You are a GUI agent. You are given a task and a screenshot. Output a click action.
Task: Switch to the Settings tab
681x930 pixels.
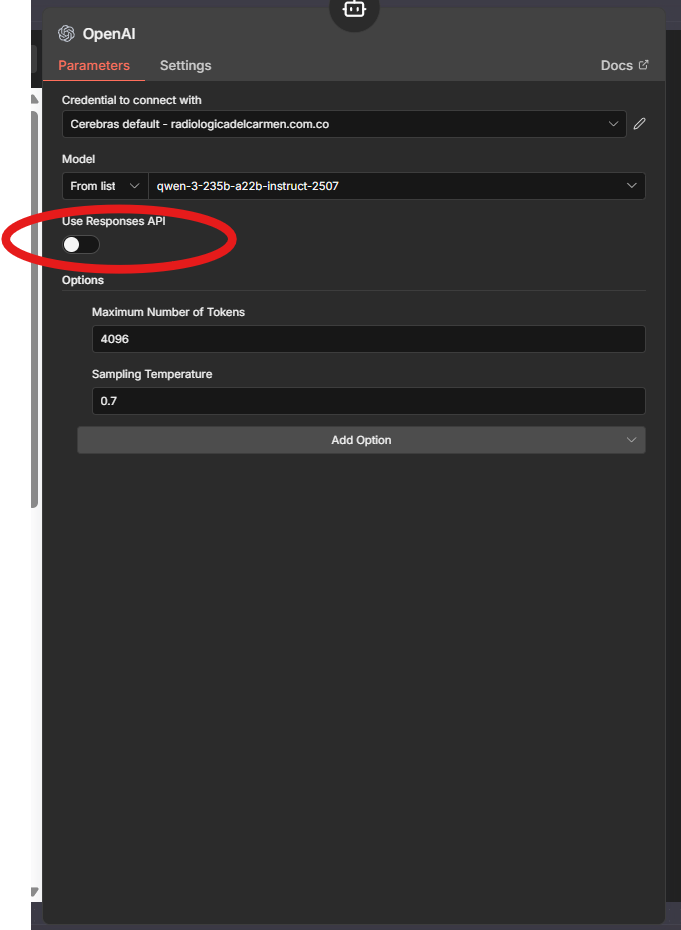point(186,65)
